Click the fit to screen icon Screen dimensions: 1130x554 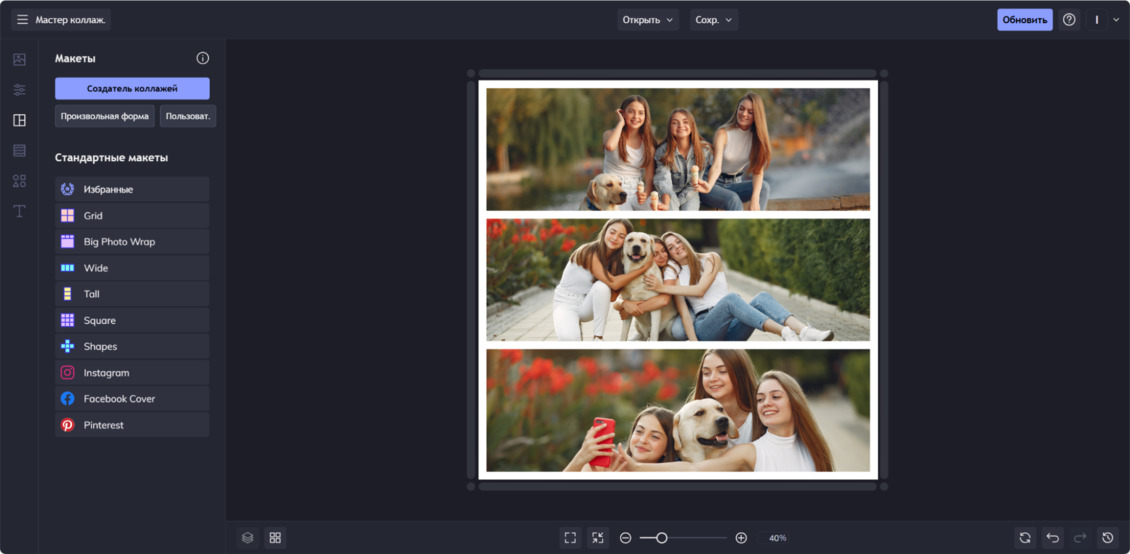pyautogui.click(x=570, y=537)
